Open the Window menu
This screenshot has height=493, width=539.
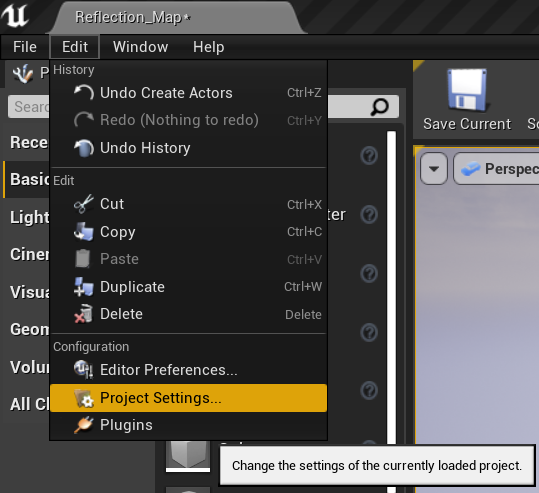click(x=141, y=47)
